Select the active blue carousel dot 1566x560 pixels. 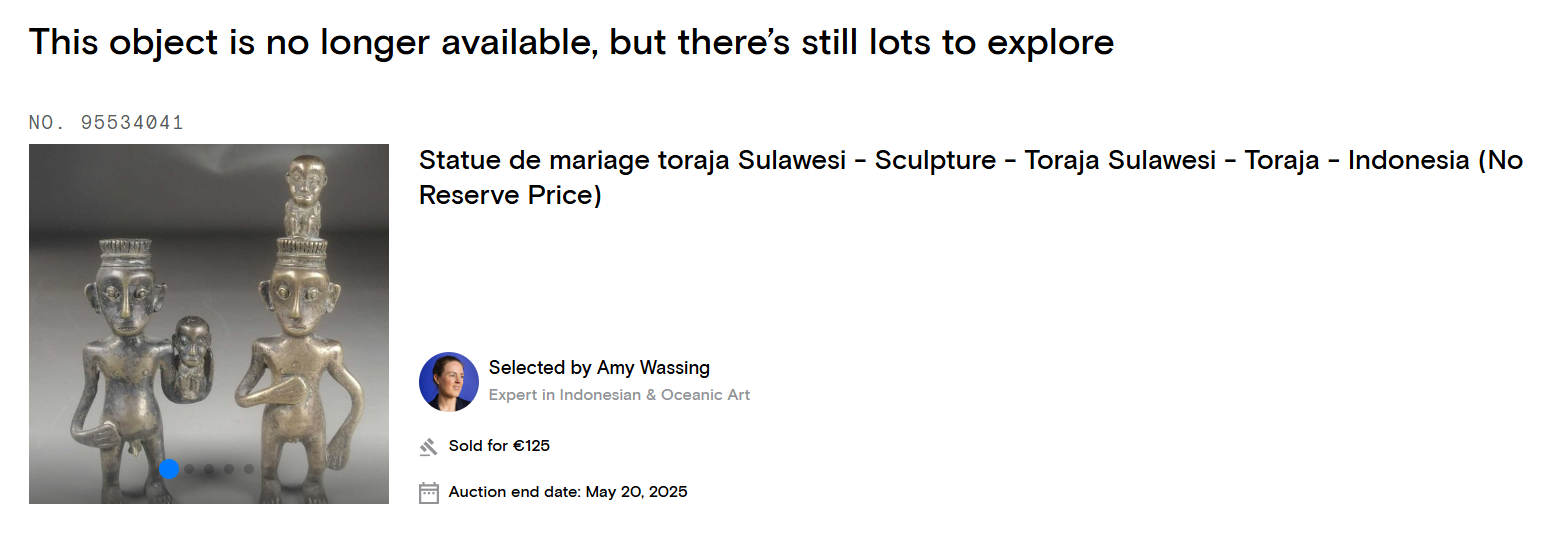coord(169,469)
